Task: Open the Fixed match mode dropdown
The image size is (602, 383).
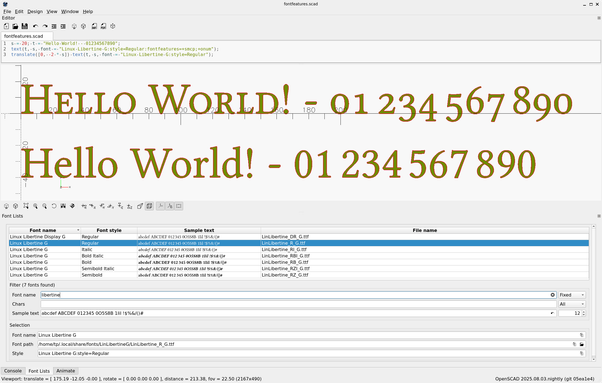Action: pyautogui.click(x=572, y=295)
